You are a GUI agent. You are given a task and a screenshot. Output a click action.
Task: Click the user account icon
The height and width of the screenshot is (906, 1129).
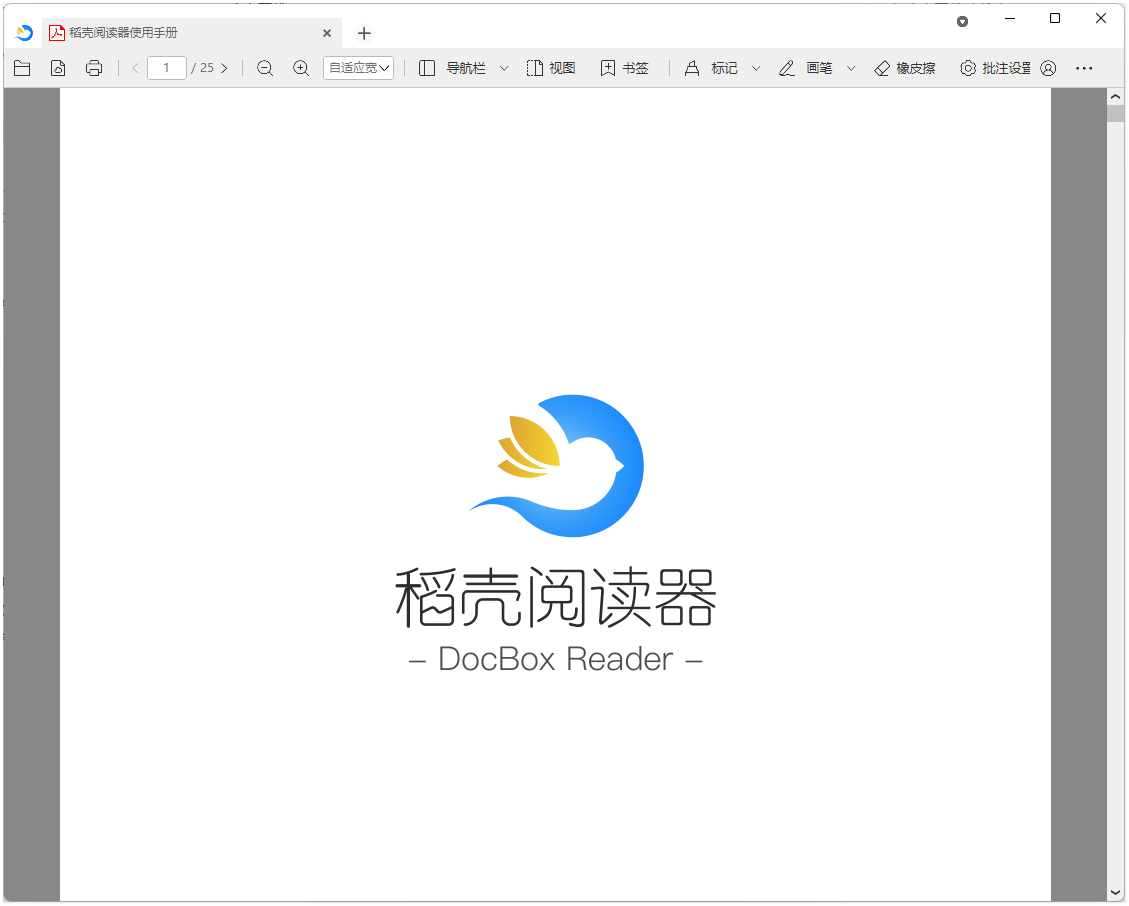click(1048, 68)
